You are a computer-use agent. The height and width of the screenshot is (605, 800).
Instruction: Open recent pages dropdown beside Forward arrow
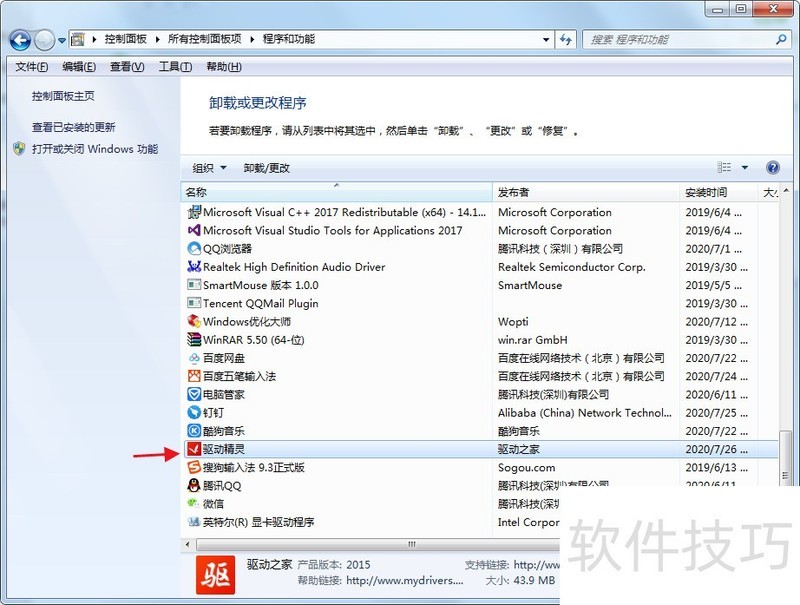(x=62, y=40)
